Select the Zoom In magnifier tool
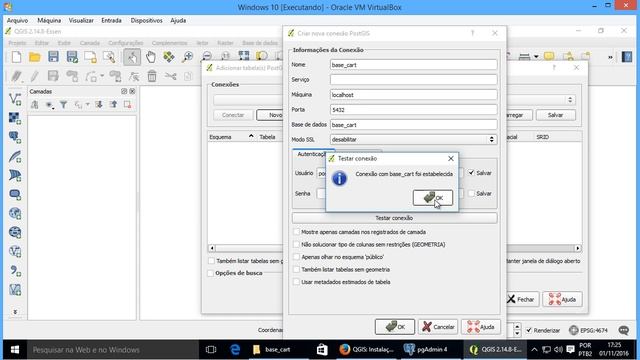Screen dimensions: 640x360 click(x=187, y=57)
